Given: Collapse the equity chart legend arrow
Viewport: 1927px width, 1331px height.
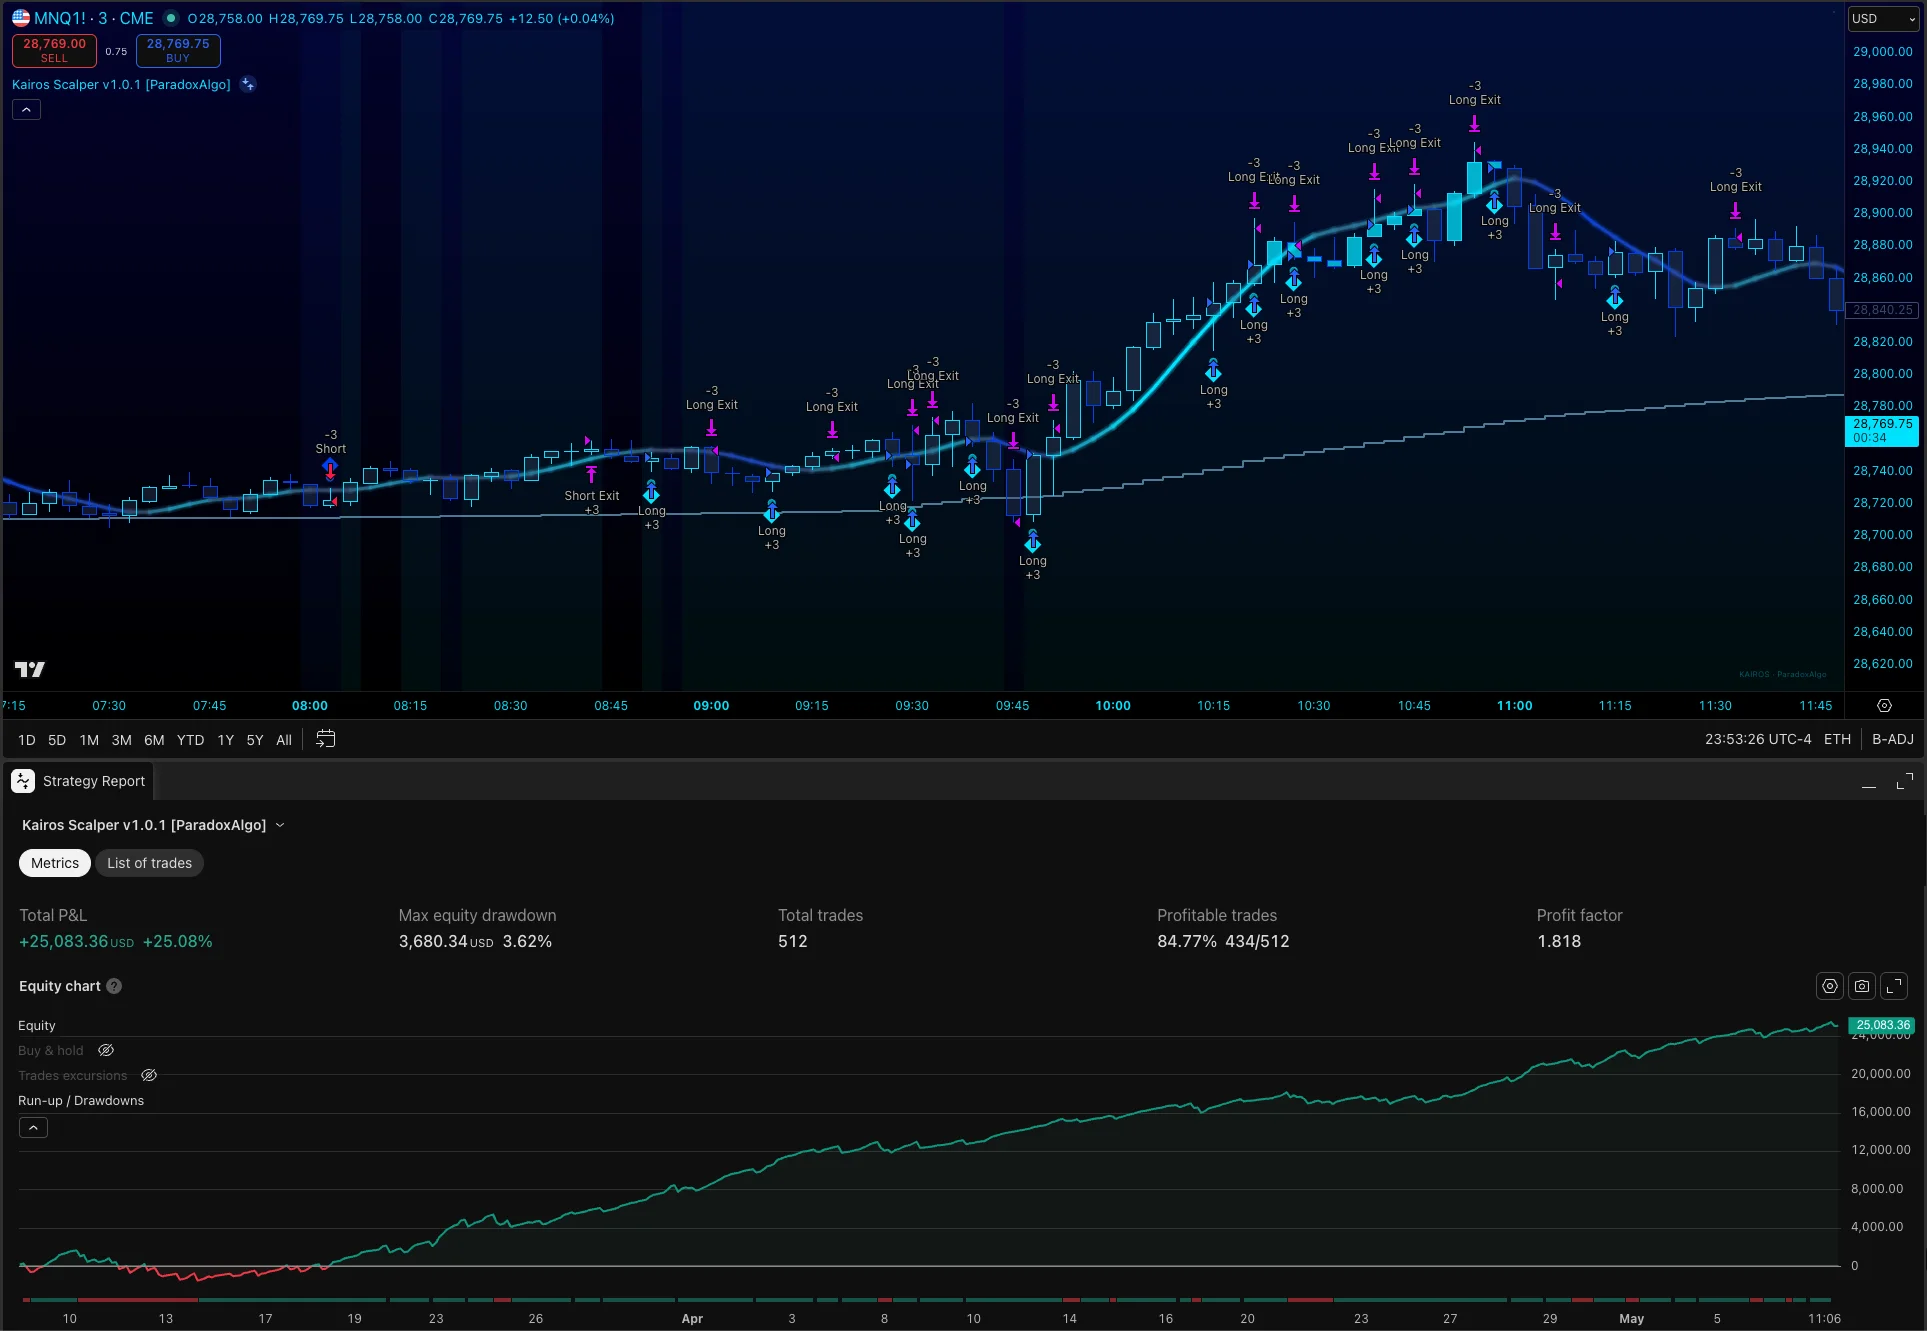Looking at the screenshot, I should (33, 1128).
